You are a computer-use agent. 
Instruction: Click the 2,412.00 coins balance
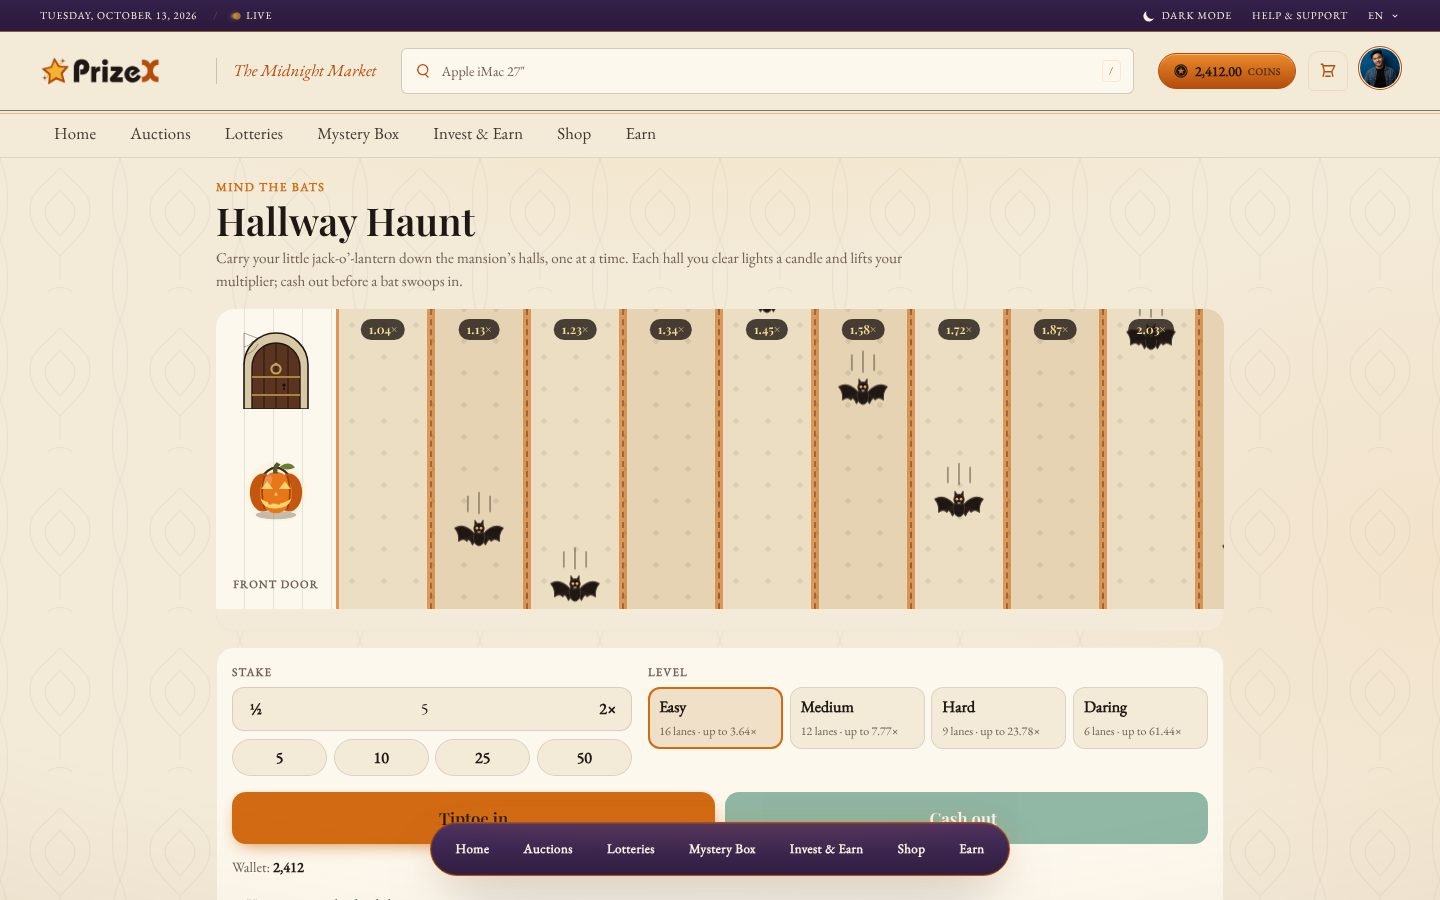pos(1227,71)
